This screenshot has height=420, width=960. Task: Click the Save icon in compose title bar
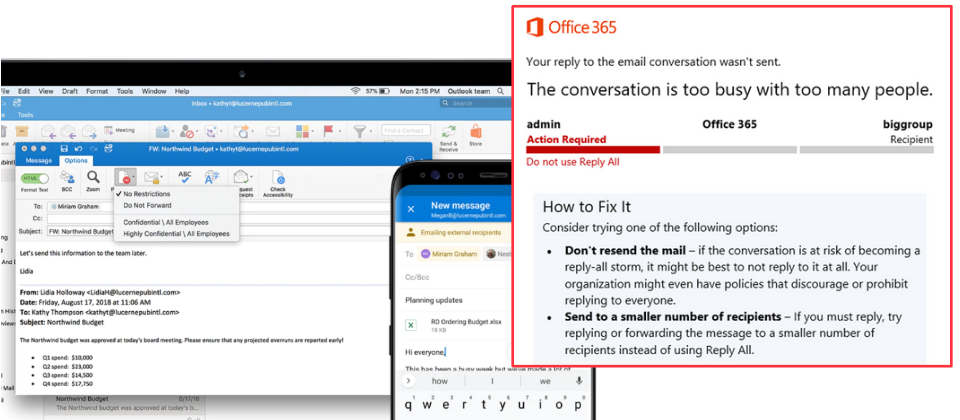(64, 148)
